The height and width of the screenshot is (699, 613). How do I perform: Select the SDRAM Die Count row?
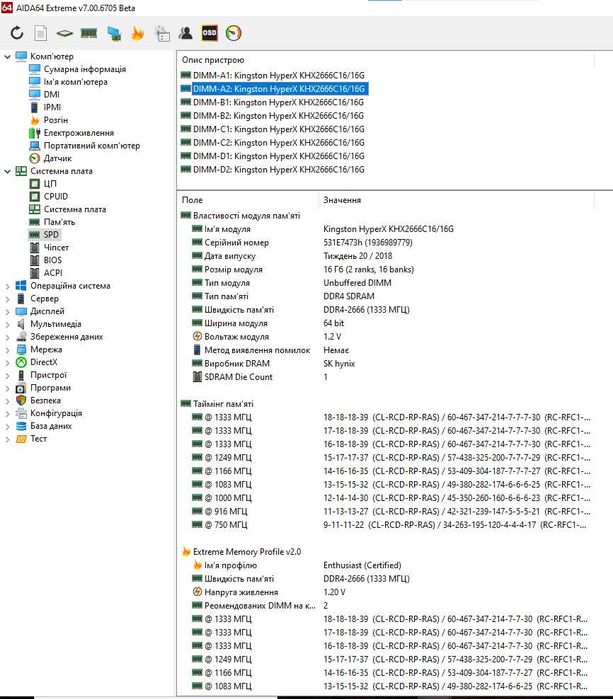coord(386,377)
